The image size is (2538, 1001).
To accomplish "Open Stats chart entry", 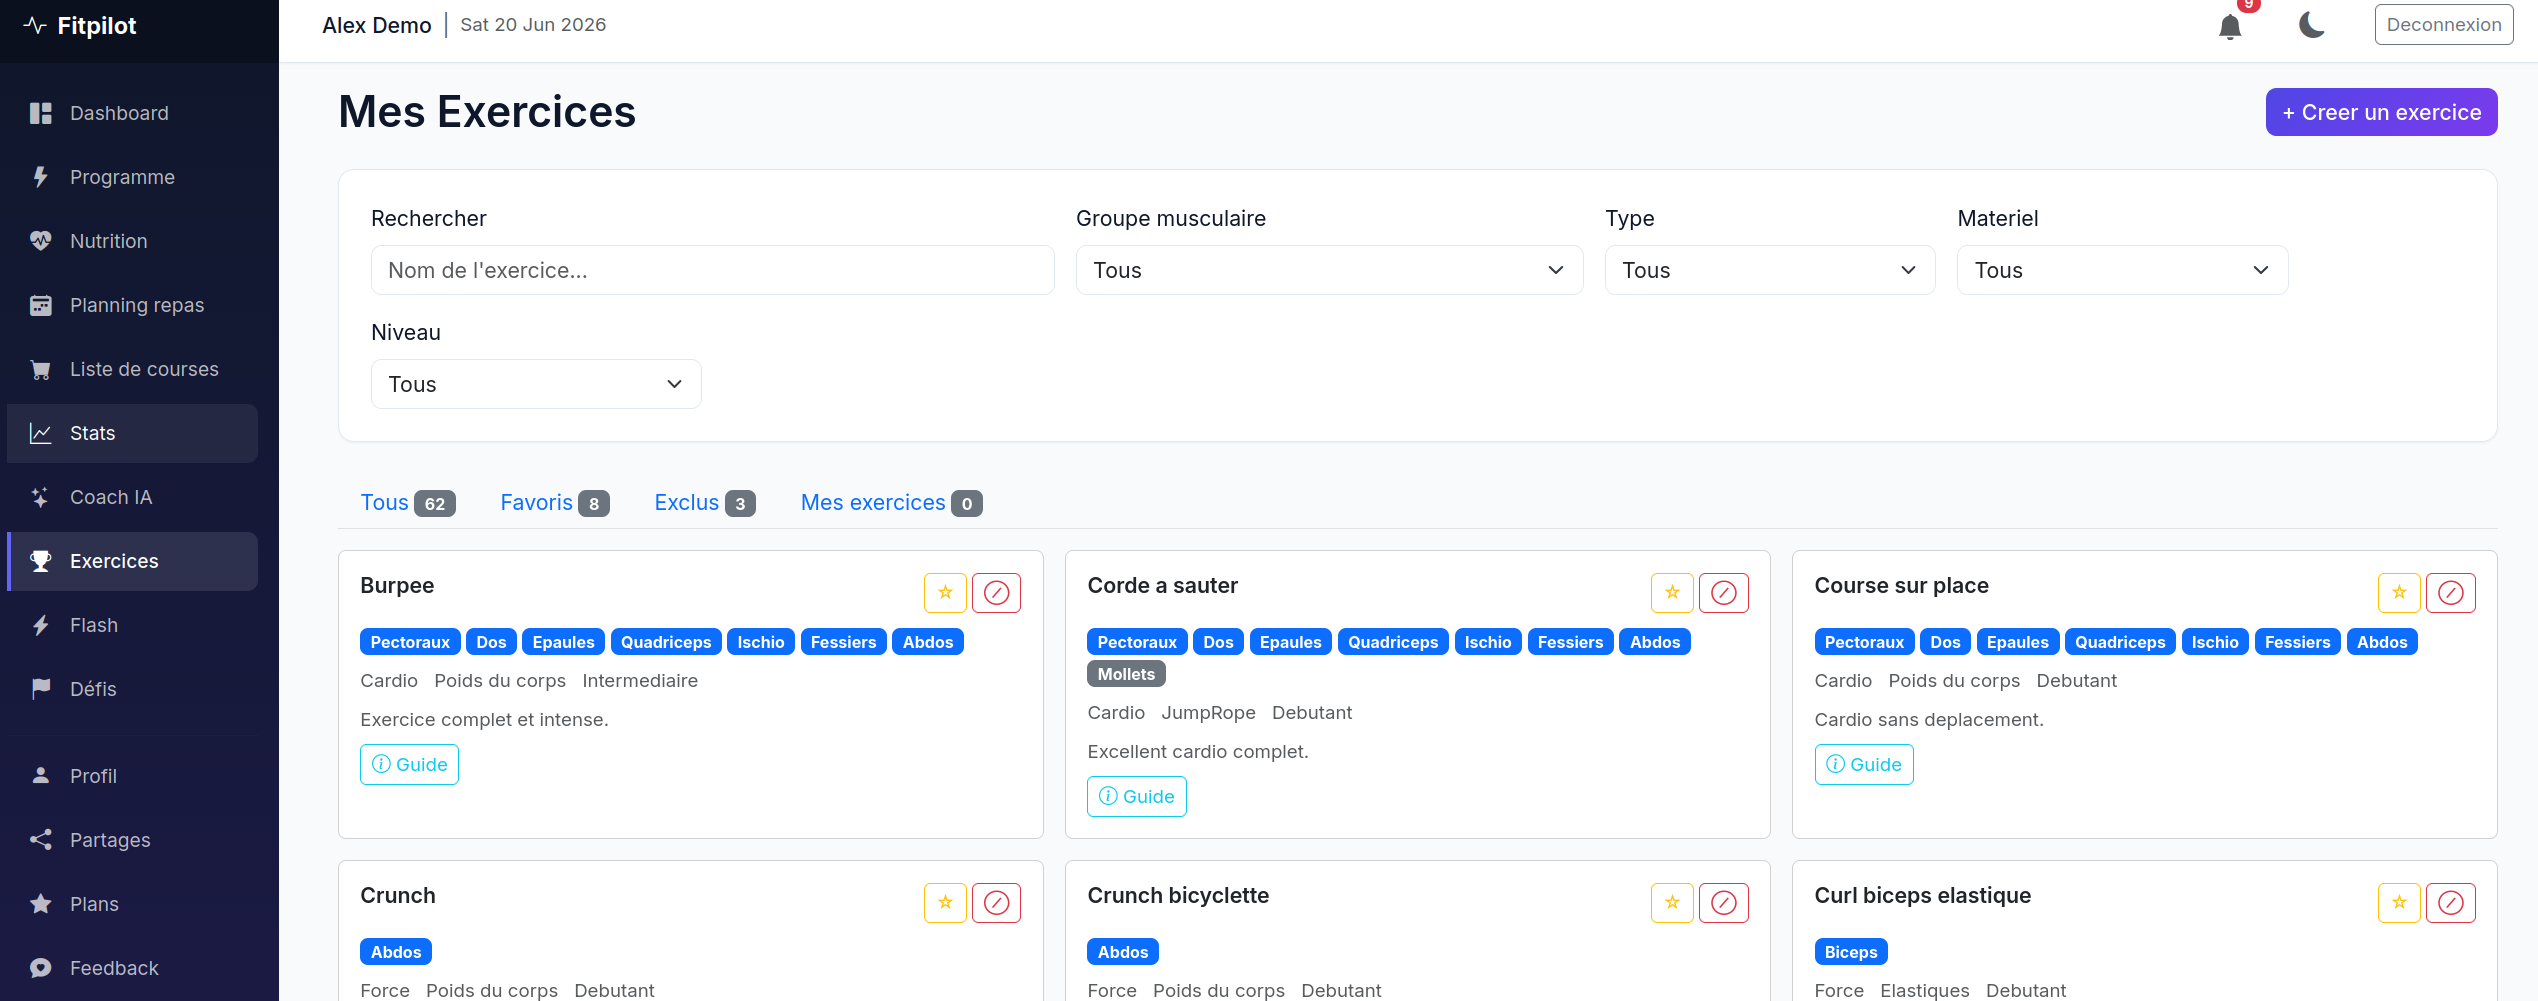I will [x=132, y=433].
